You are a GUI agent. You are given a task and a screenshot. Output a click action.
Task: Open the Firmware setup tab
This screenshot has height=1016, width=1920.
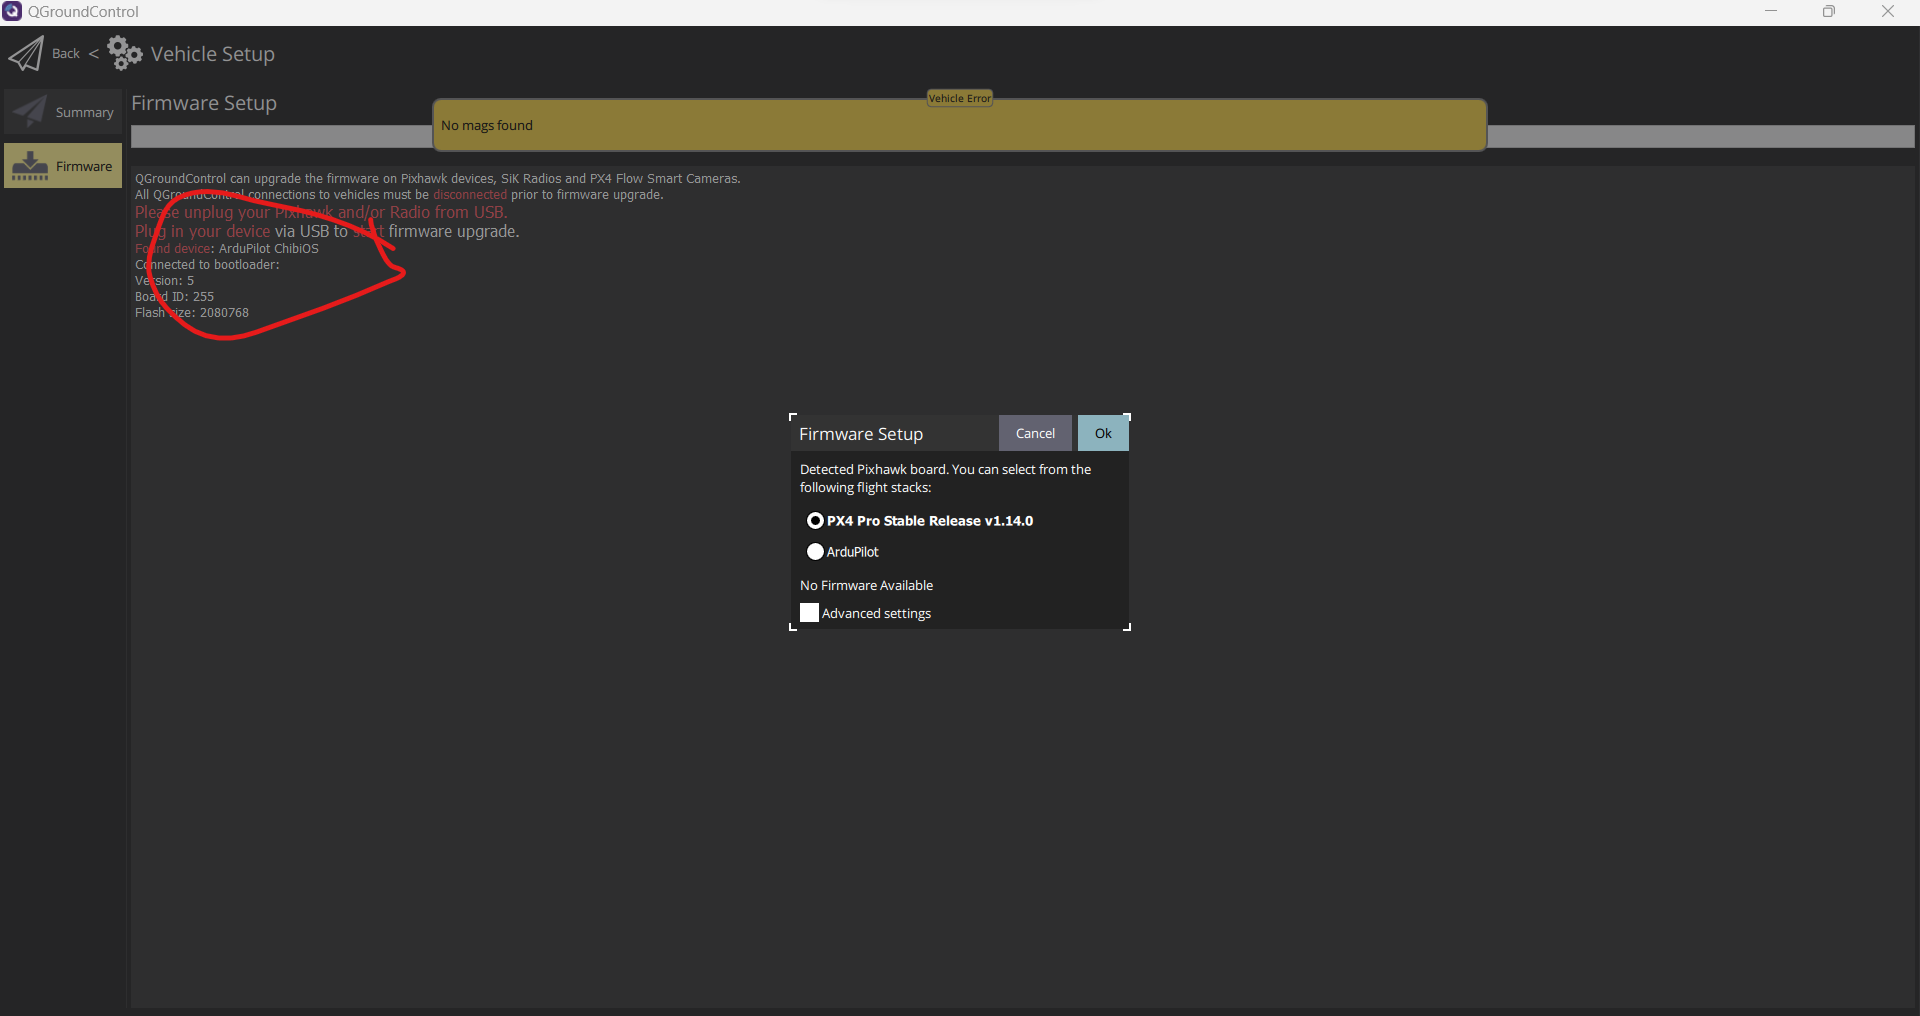coord(63,166)
